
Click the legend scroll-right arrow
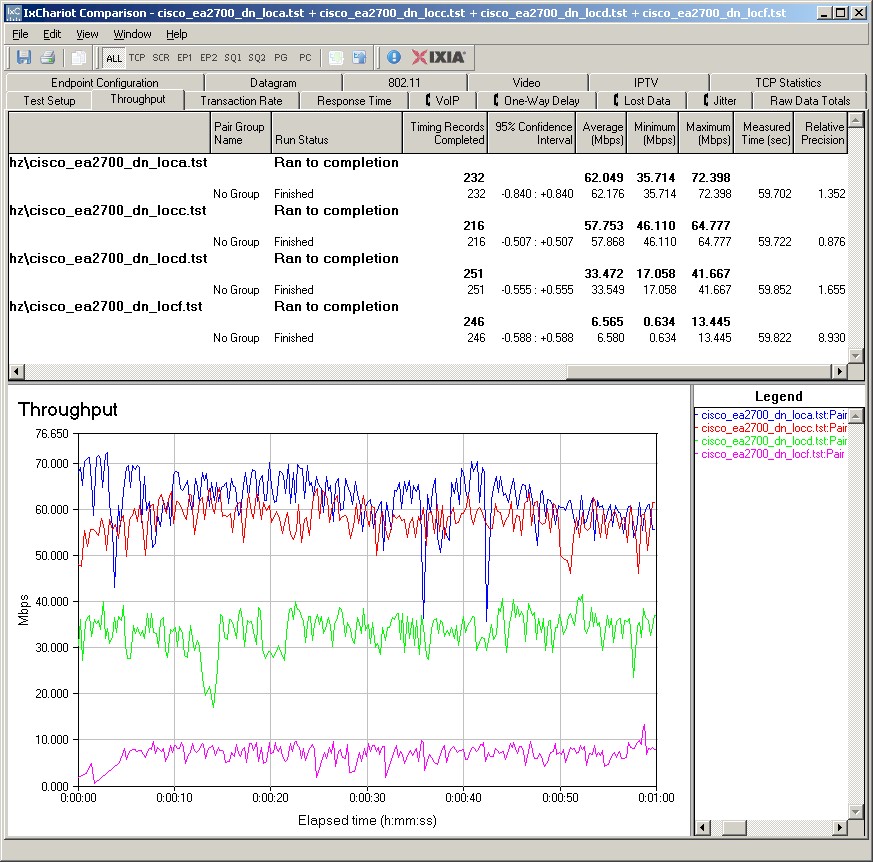840,828
